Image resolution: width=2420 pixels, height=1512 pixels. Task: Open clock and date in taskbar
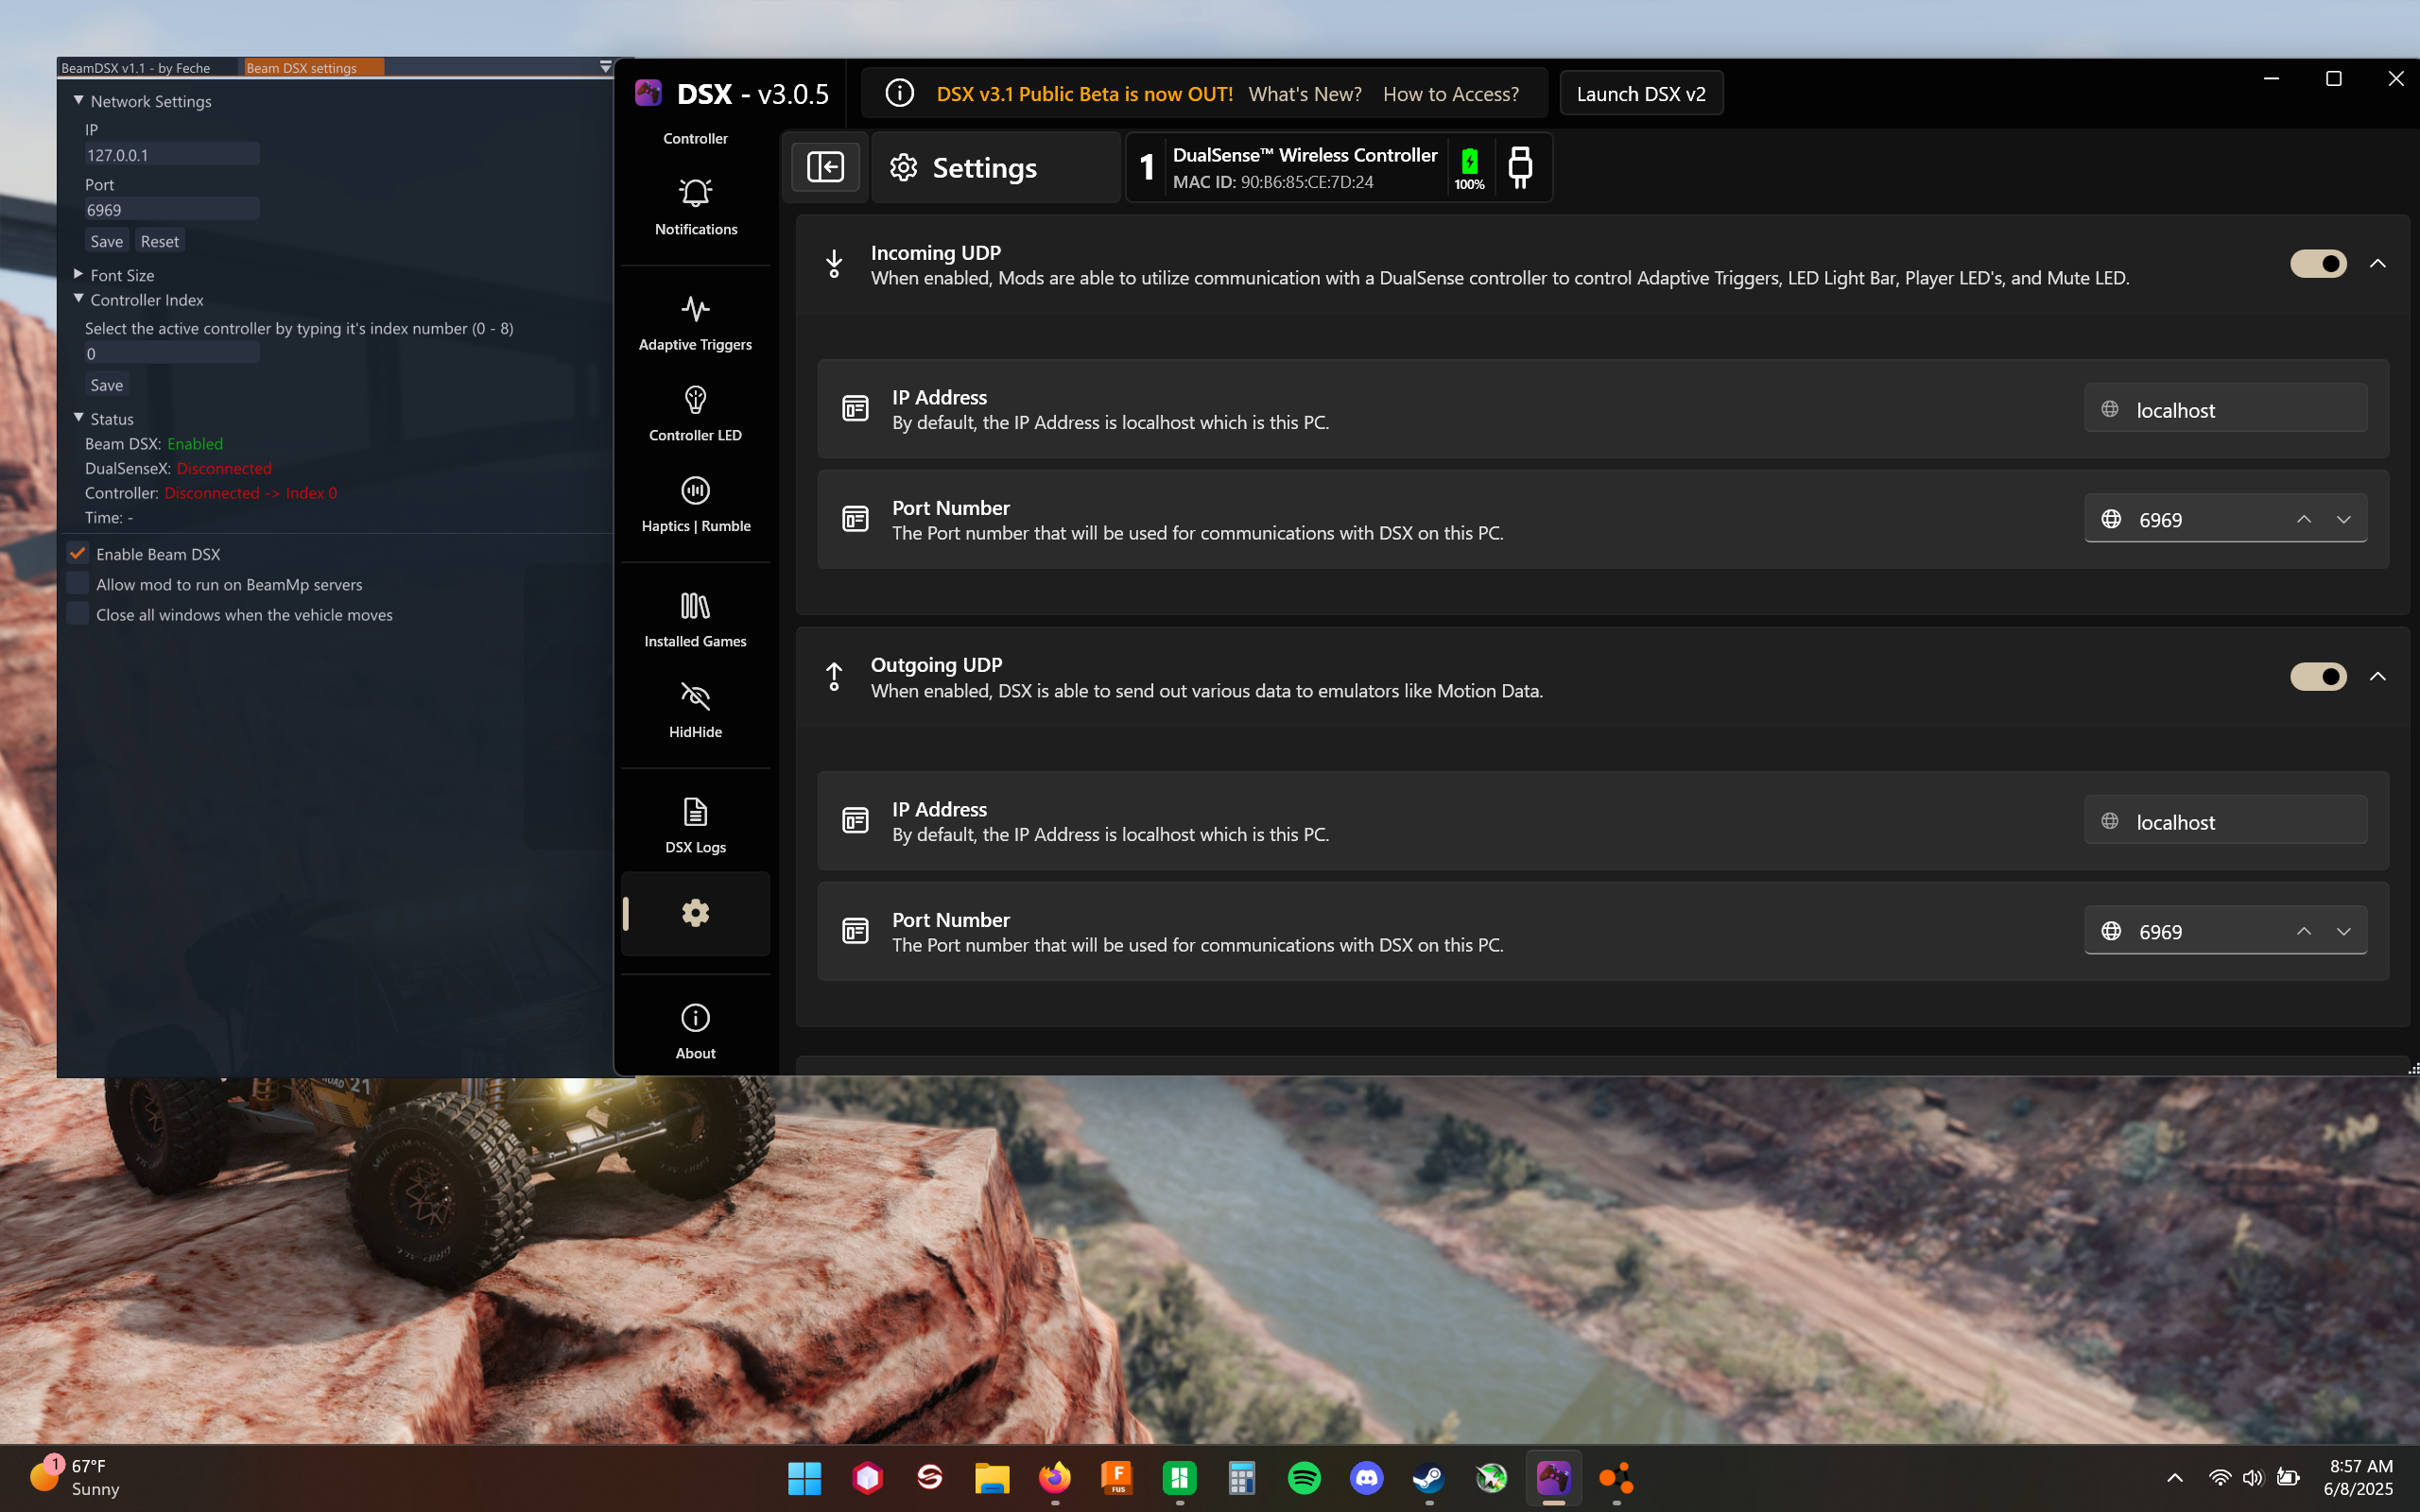click(2358, 1478)
